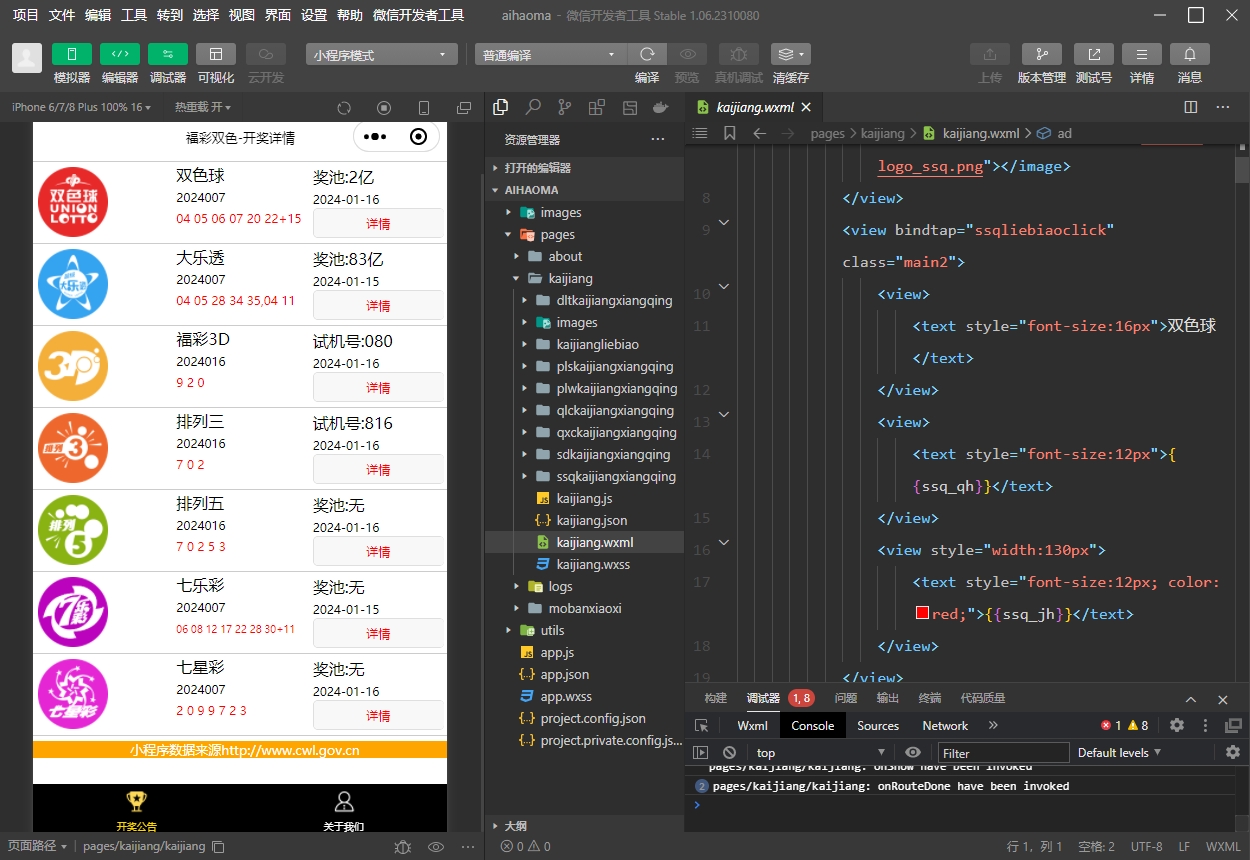
Task: Stop the simulator with the stop icon
Action: [x=384, y=108]
